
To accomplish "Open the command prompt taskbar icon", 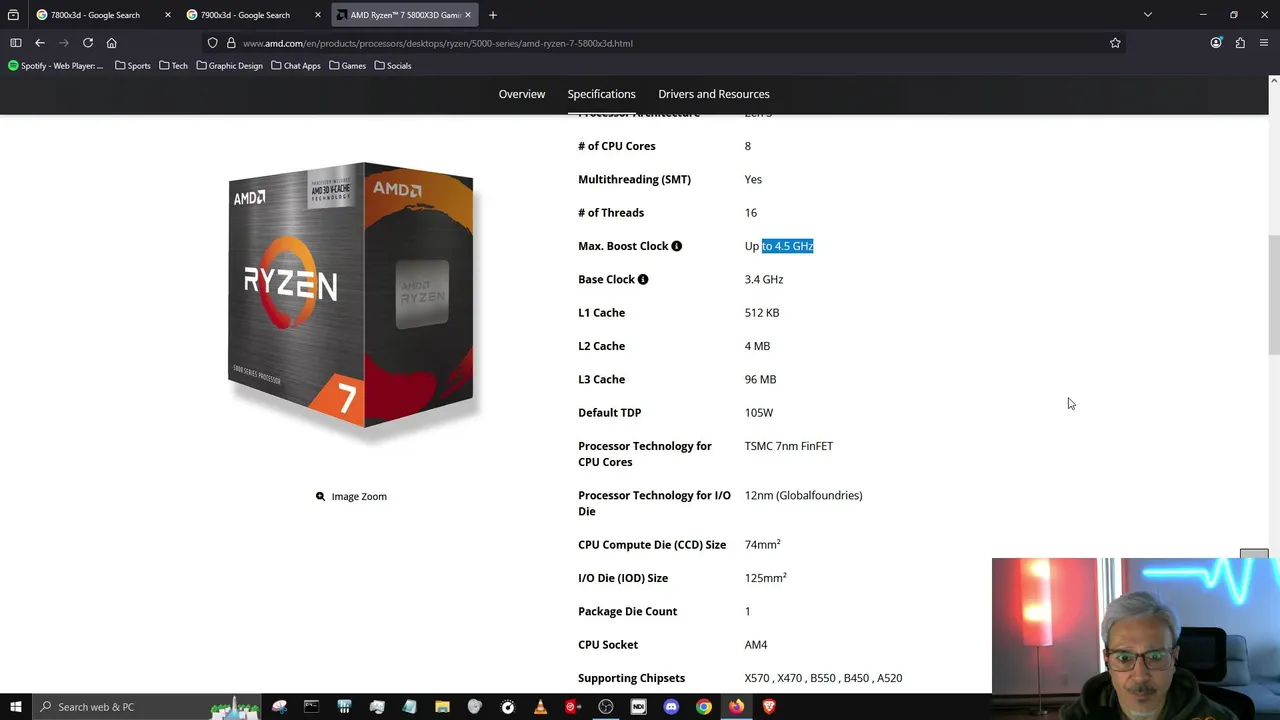I will (x=311, y=707).
